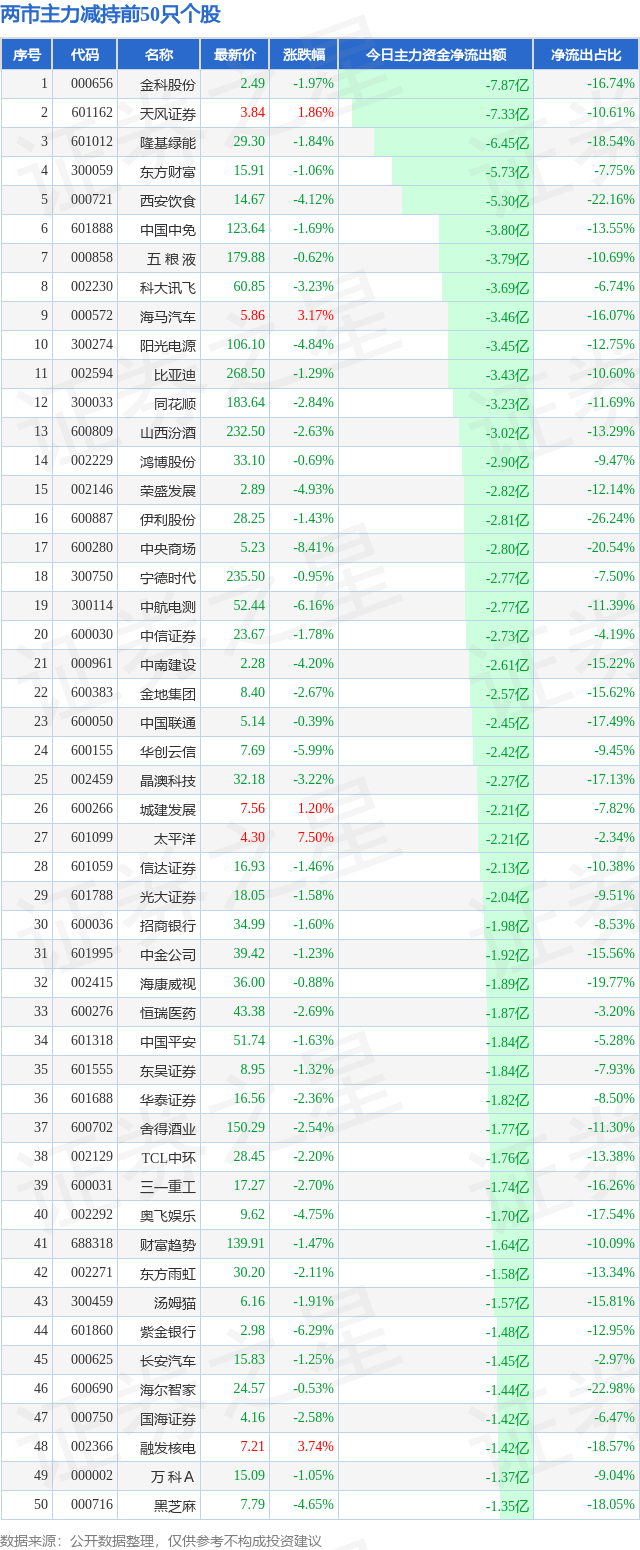Click 中央商场 change -8.41%
The width and height of the screenshot is (640, 1550).
coord(313,548)
